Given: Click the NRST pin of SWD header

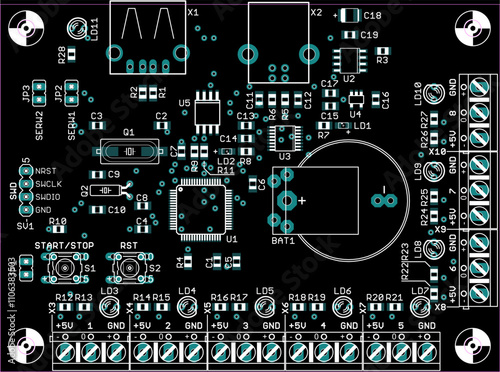Looking at the screenshot, I should (25, 171).
